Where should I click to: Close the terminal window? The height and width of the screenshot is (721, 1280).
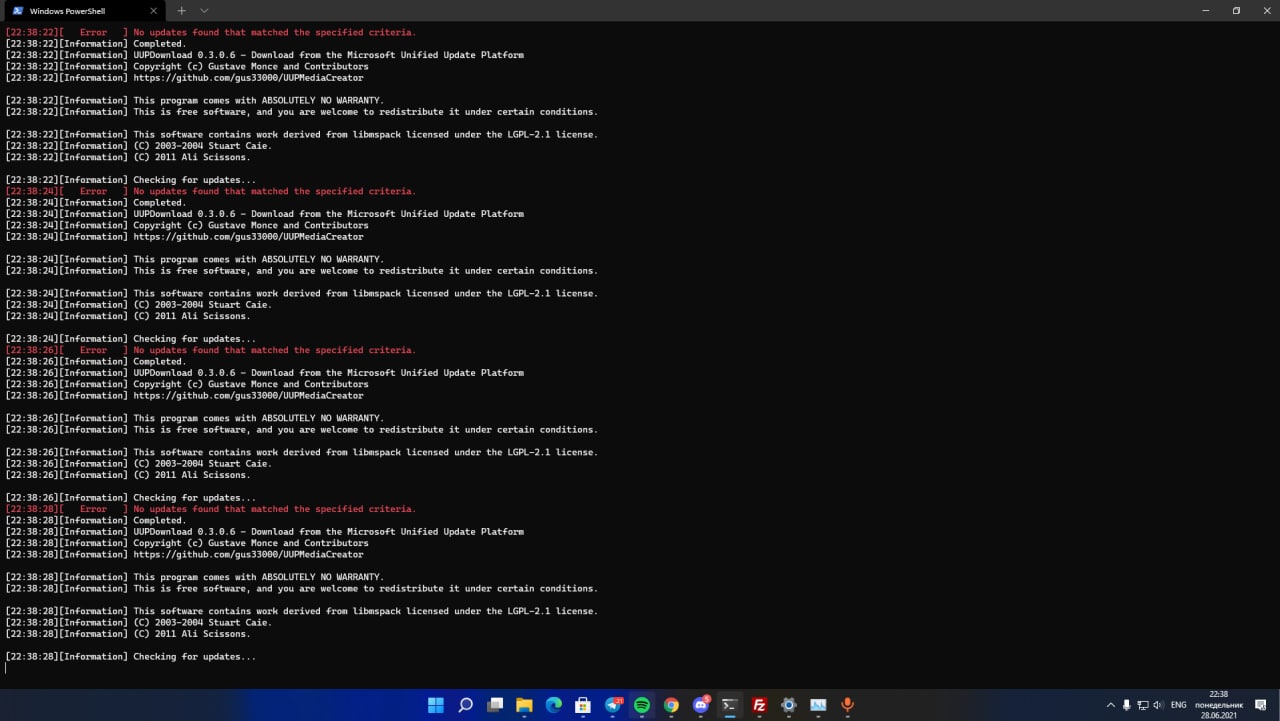coord(1265,11)
